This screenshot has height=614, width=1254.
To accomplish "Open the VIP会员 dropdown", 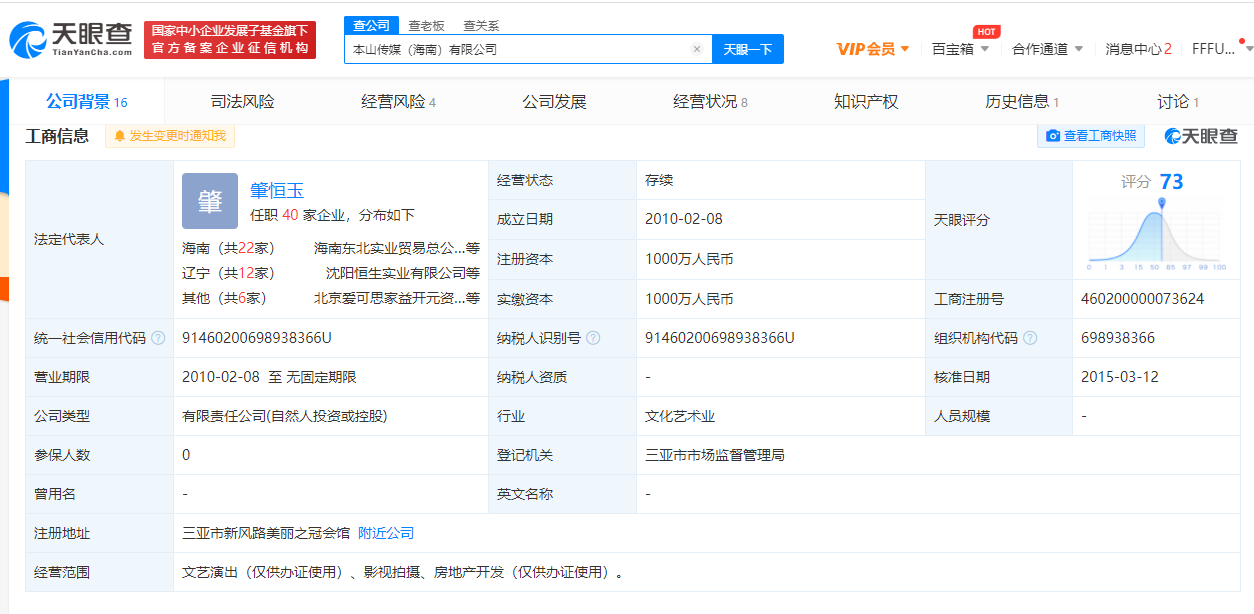I will coord(873,49).
